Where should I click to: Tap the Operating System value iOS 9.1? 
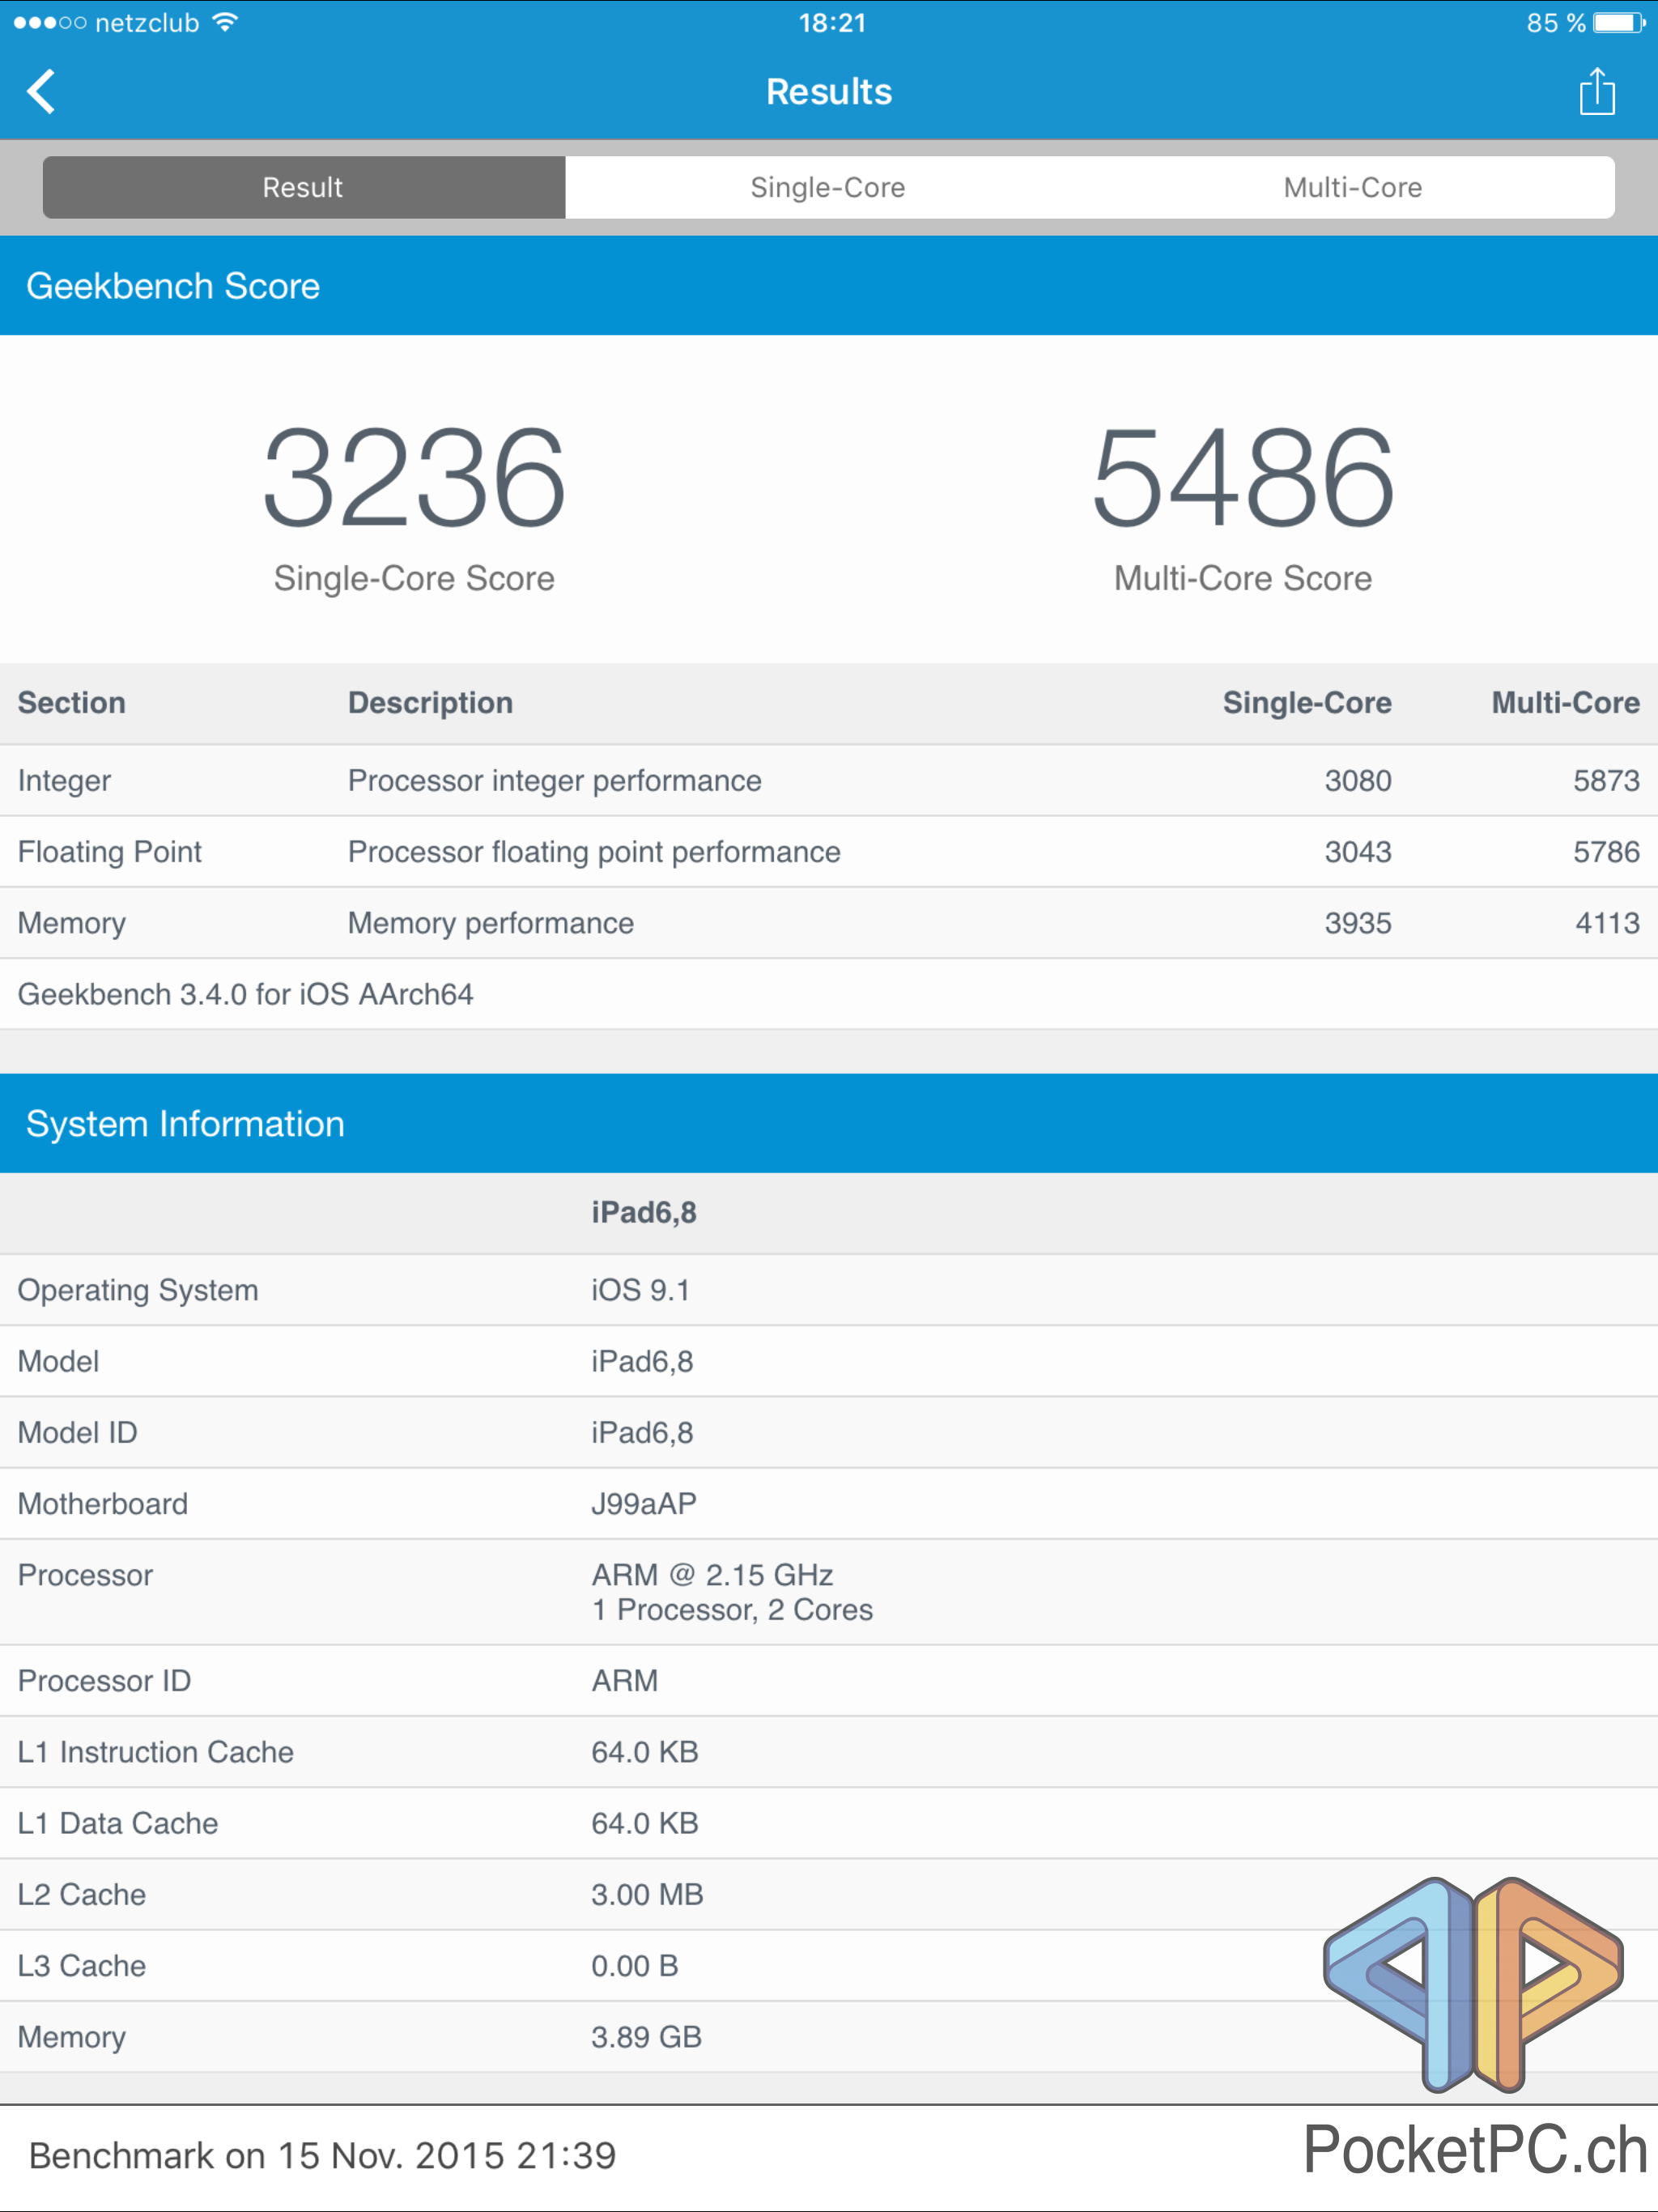(x=640, y=1290)
